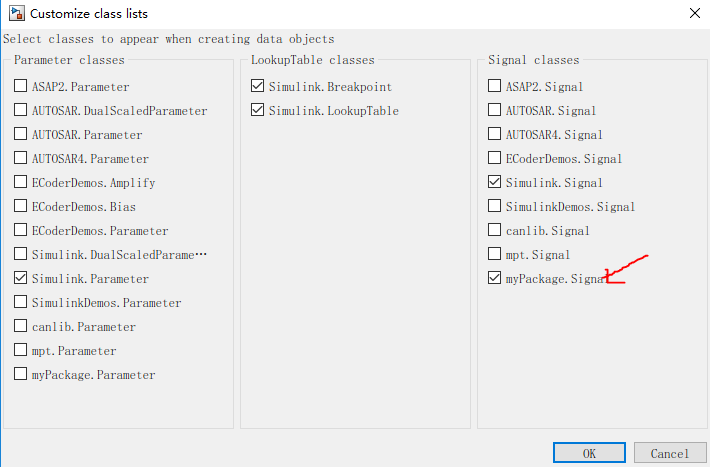Uncheck Simulink.Breakpoint lookup class
The height and width of the screenshot is (467, 710).
[258, 87]
